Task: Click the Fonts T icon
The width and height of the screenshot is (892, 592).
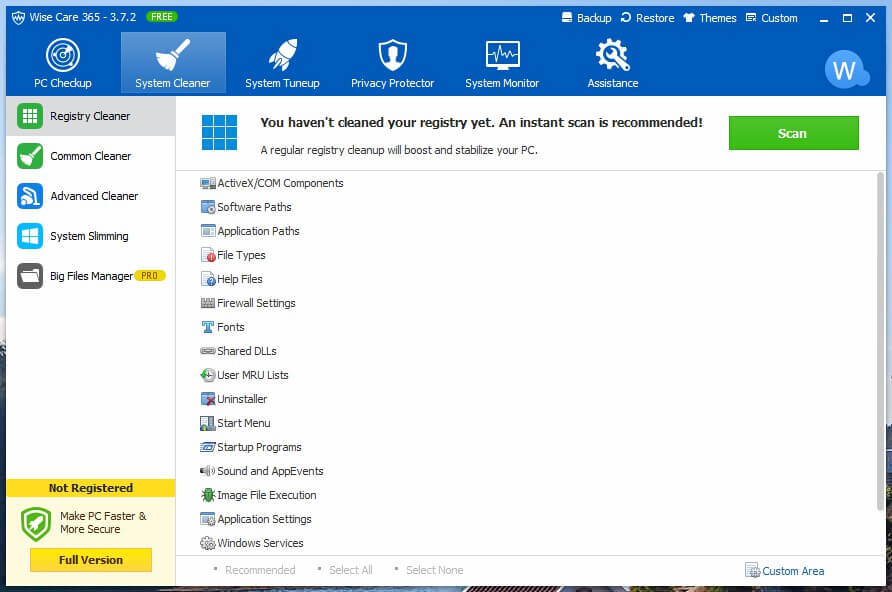Action: (x=208, y=327)
